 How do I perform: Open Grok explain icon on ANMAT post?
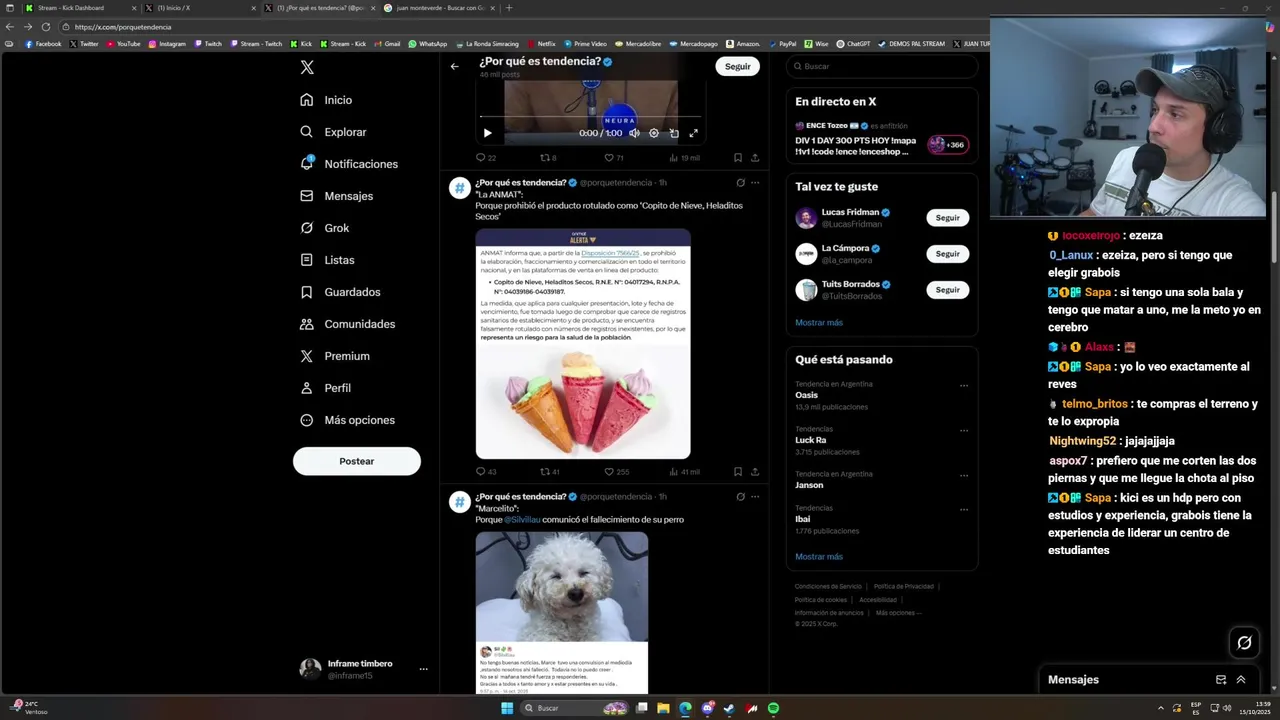pos(740,183)
